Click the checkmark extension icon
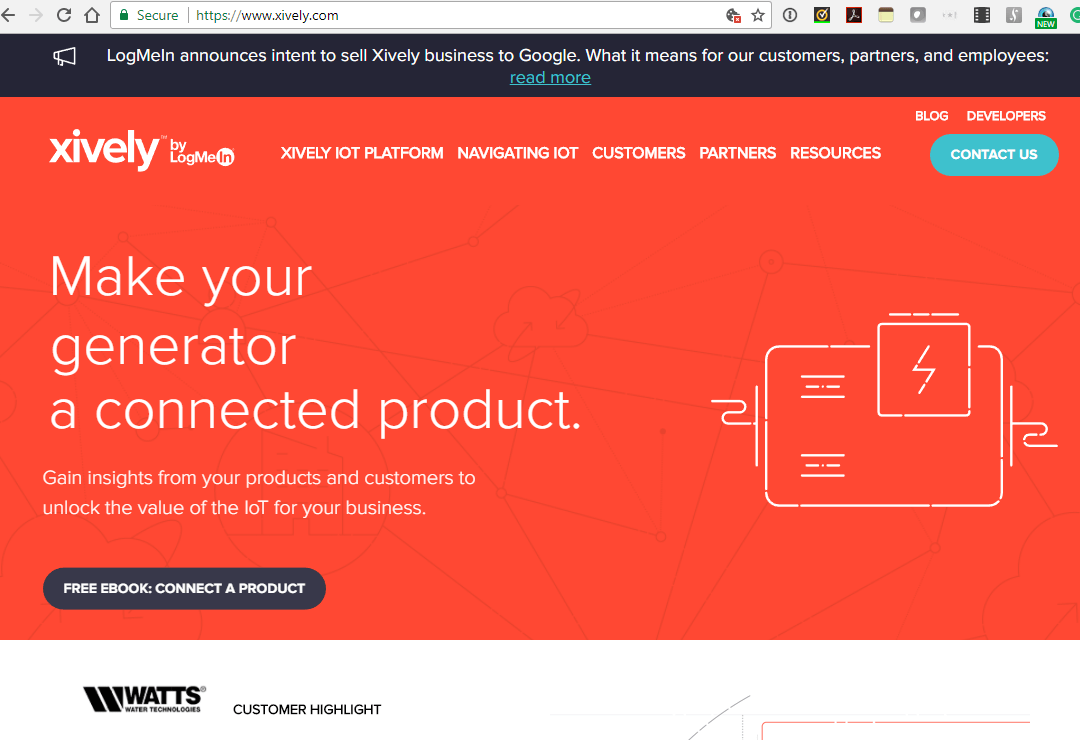 coord(821,15)
